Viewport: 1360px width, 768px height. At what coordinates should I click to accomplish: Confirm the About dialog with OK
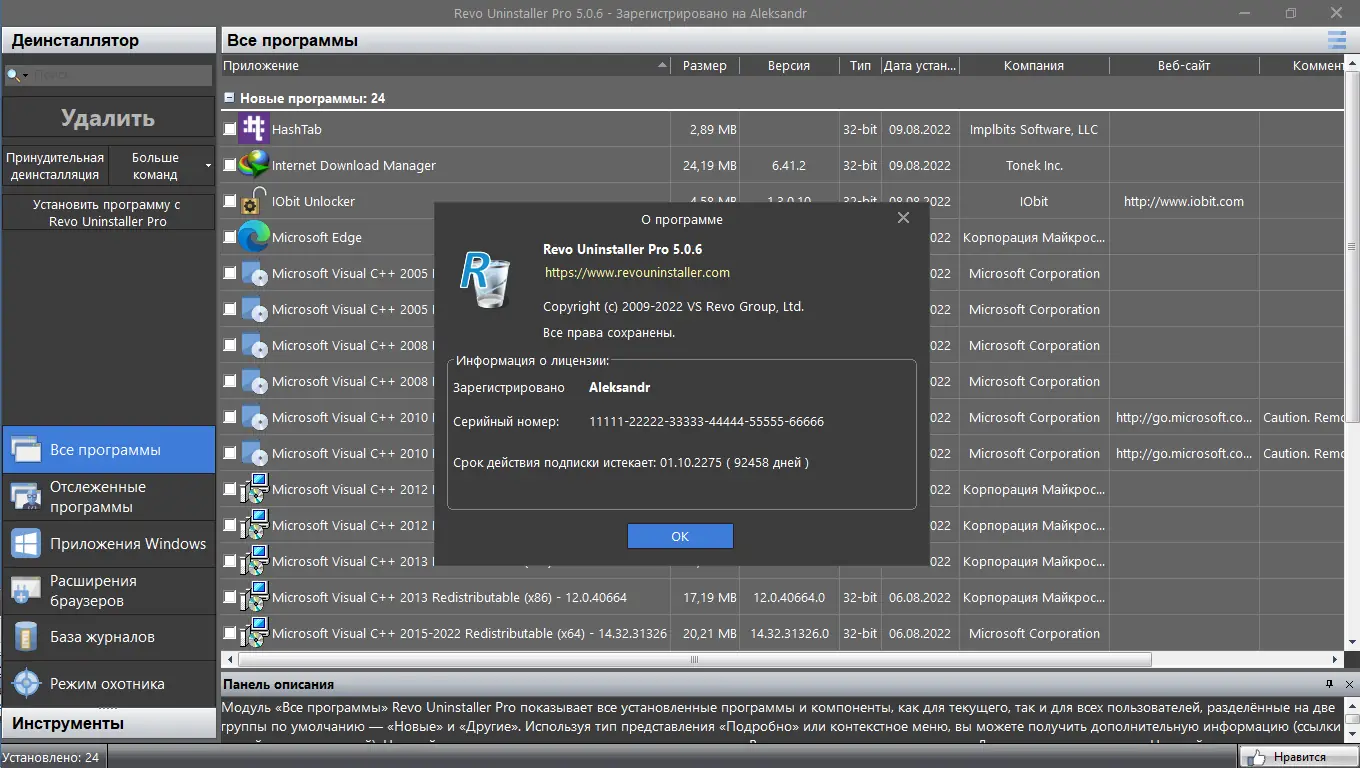coord(680,536)
